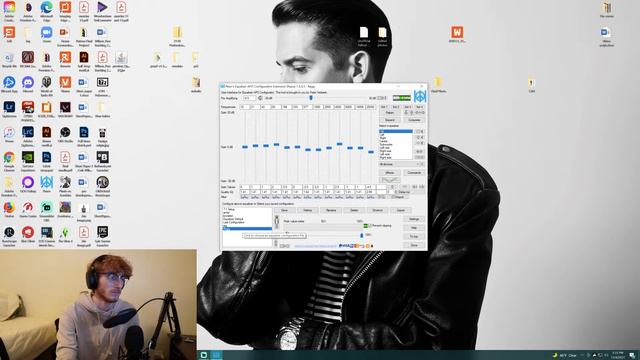
Task: Open the notification center in the taskbar
Action: (632, 355)
